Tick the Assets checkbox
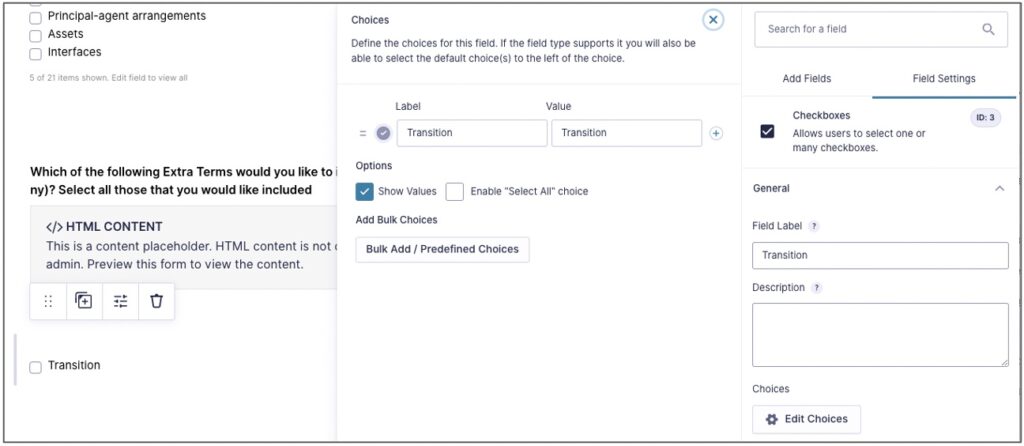 (36, 35)
